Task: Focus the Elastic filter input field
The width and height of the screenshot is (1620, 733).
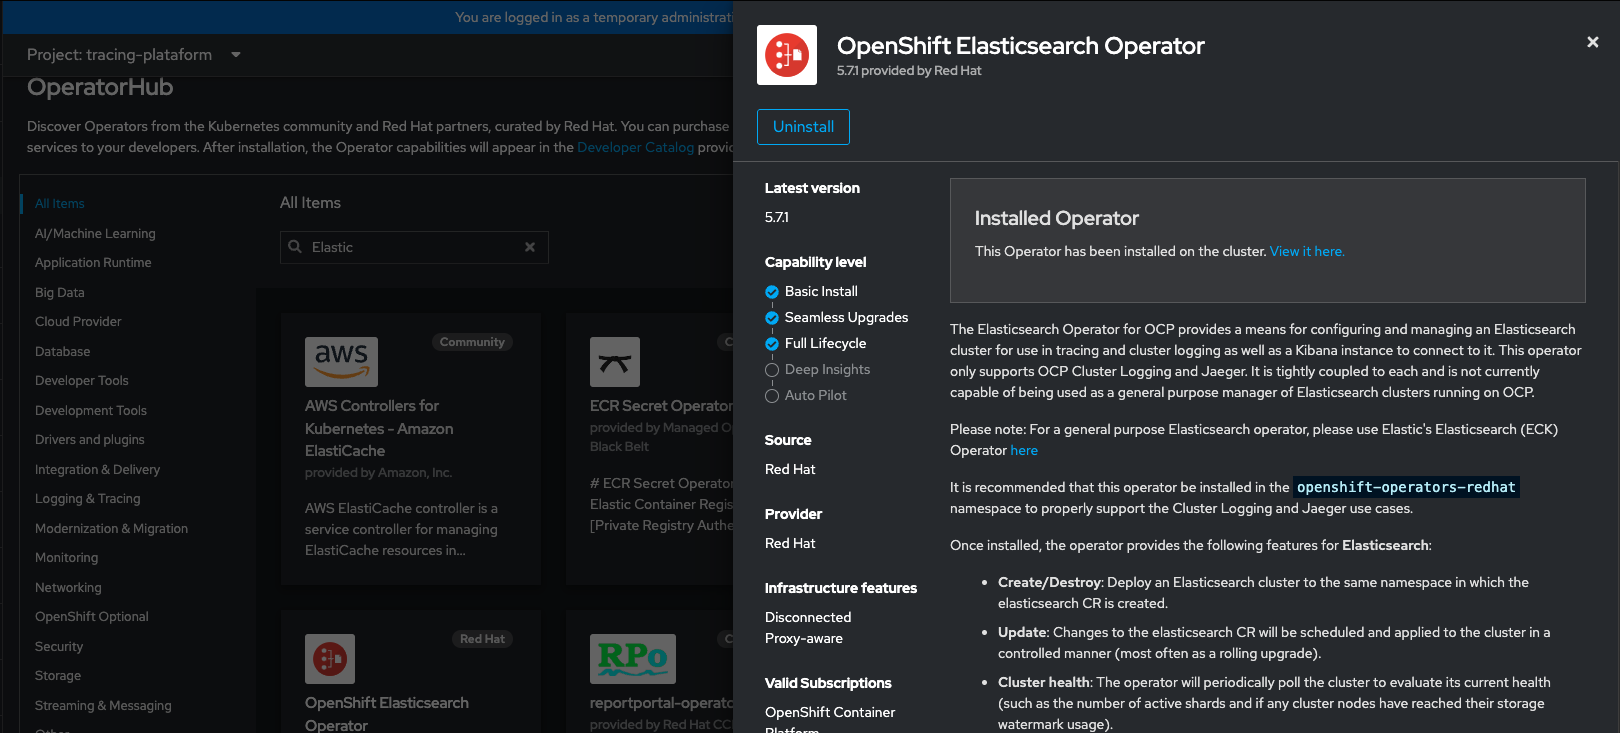Action: 414,247
